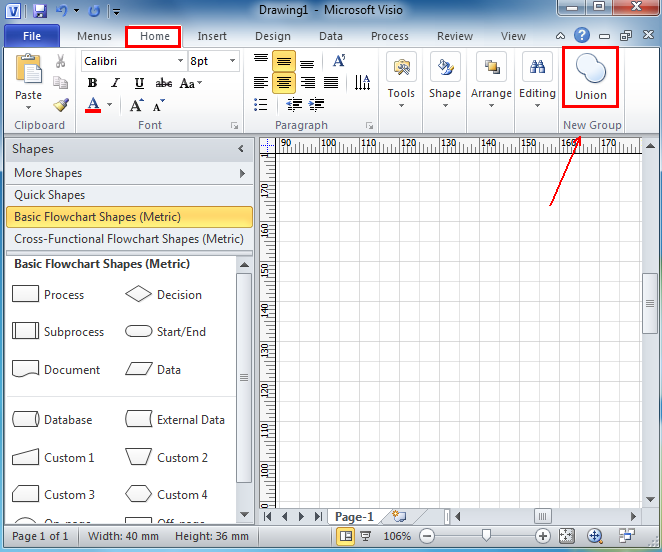
Task: Open the File backstage tab
Action: click(x=31, y=36)
